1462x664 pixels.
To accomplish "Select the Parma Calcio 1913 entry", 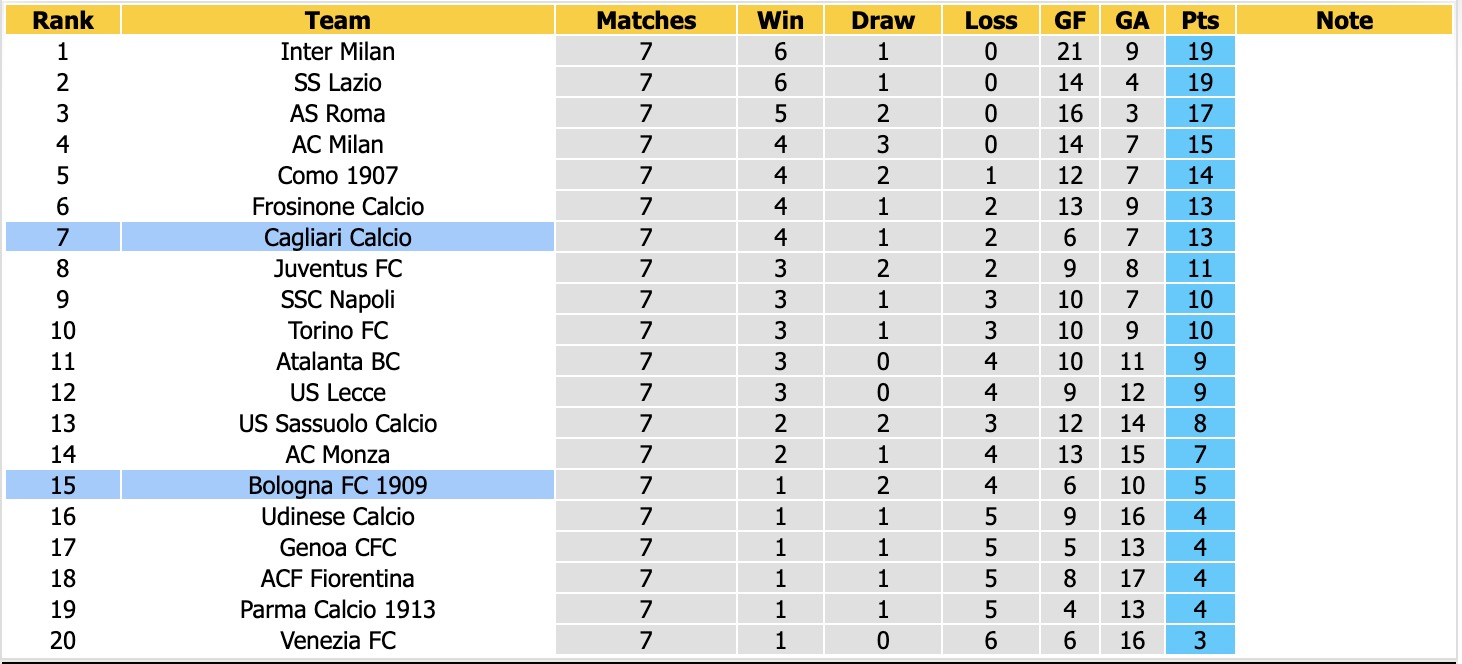I will pos(338,609).
